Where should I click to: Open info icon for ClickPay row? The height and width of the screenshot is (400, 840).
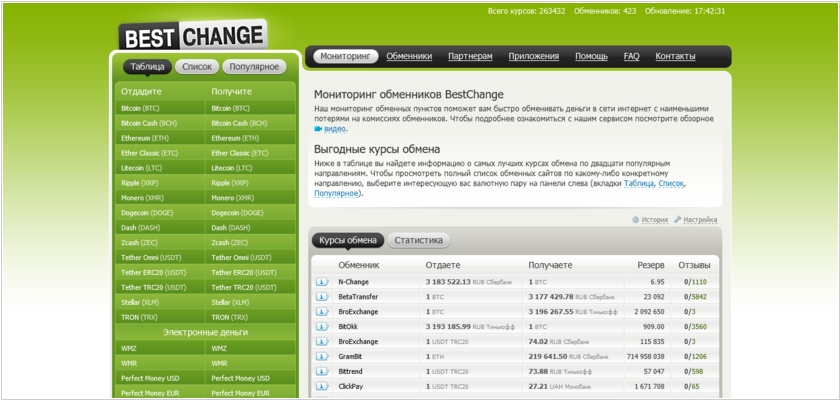321,387
